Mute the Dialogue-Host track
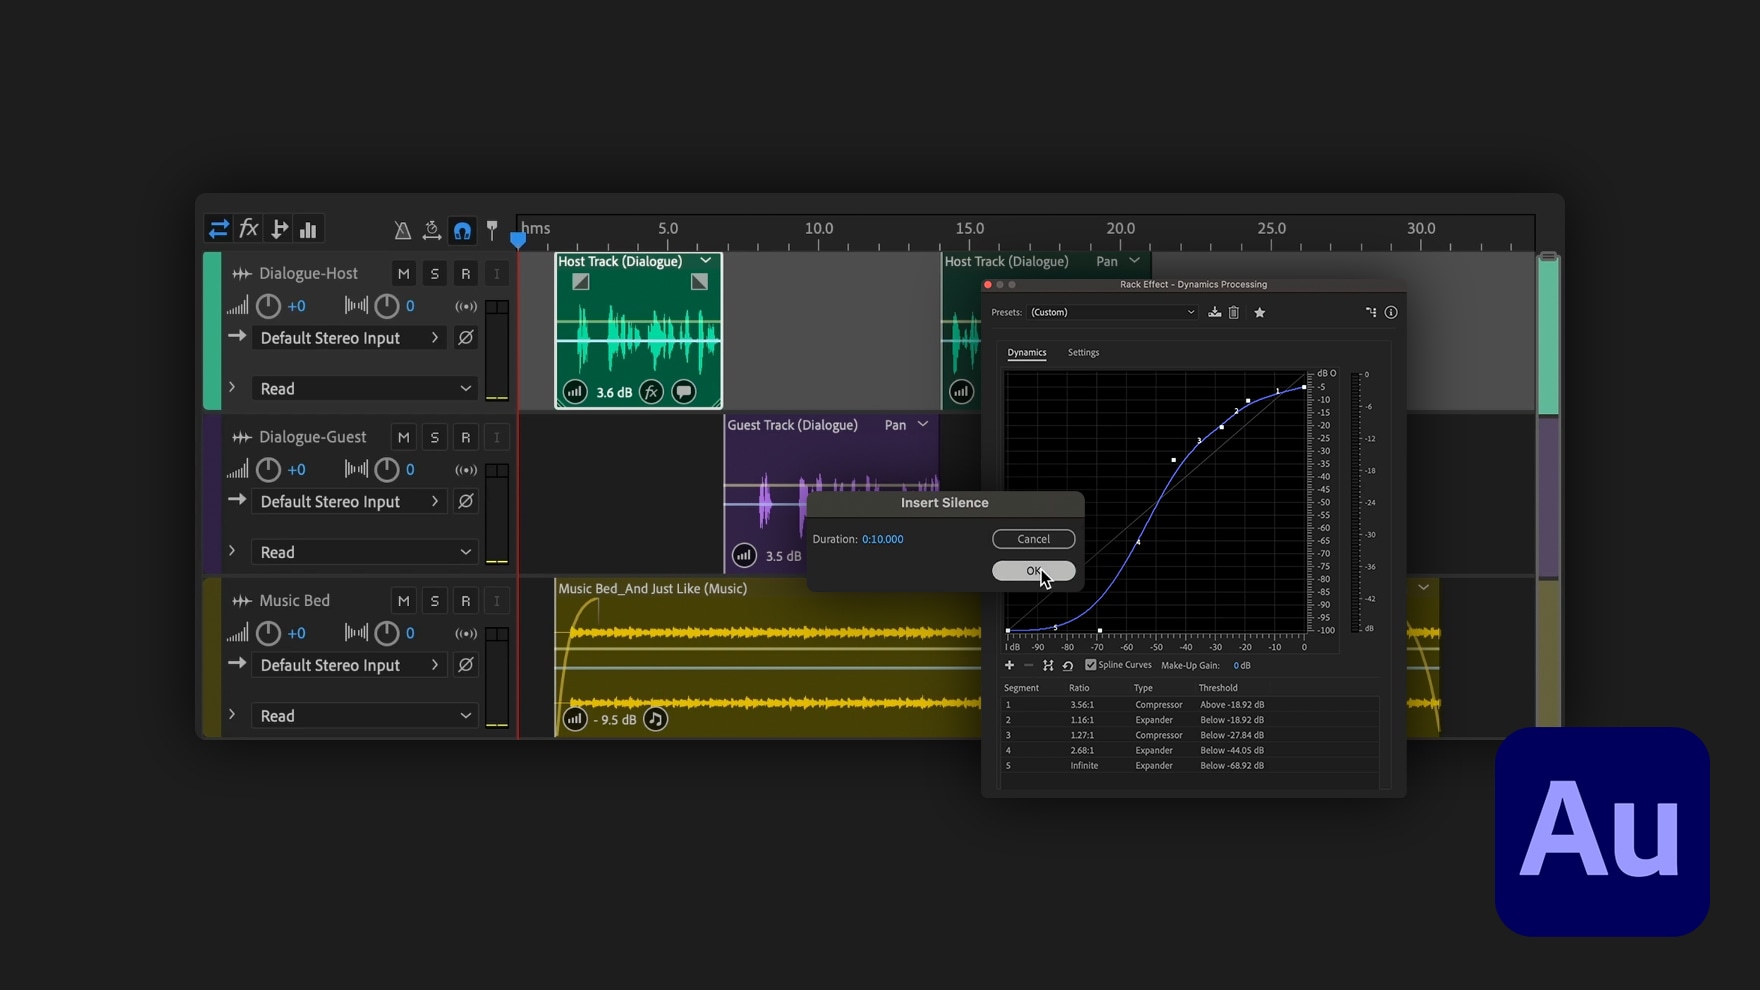The height and width of the screenshot is (990, 1760). [403, 274]
